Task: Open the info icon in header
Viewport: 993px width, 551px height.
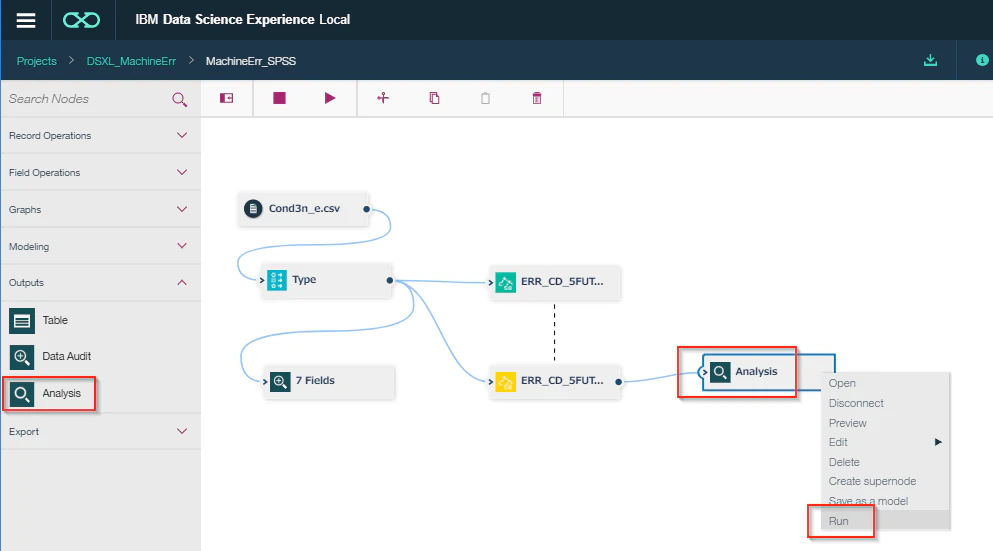Action: coord(982,60)
